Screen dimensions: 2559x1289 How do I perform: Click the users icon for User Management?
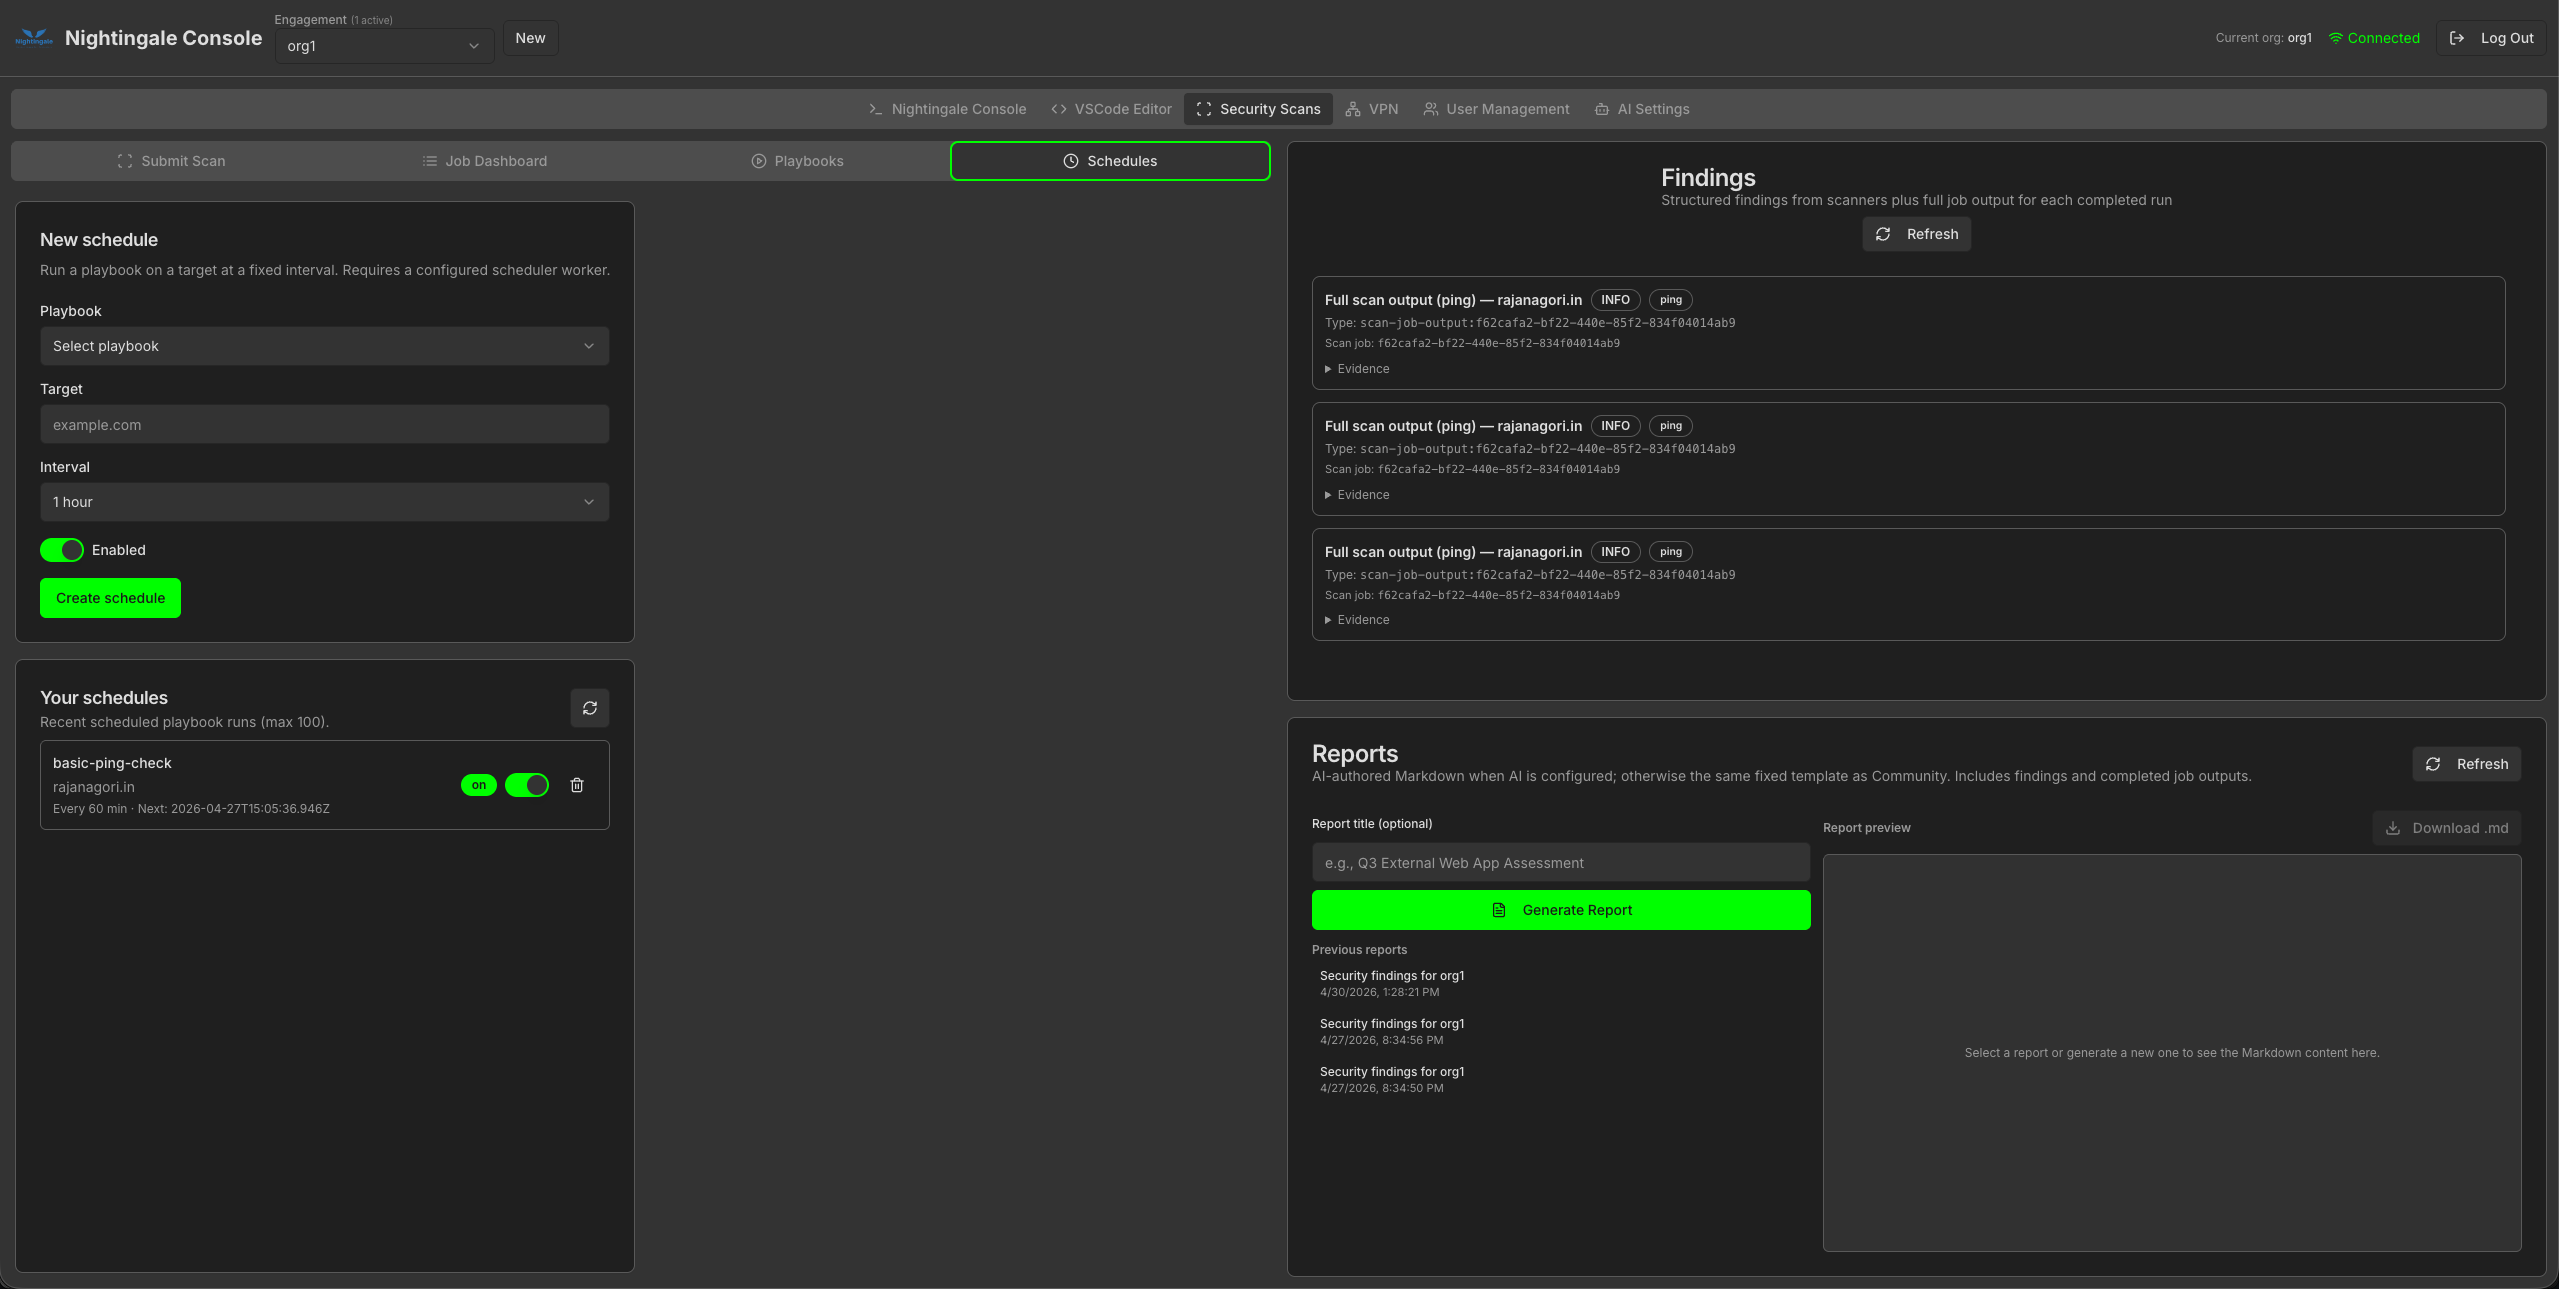tap(1430, 109)
